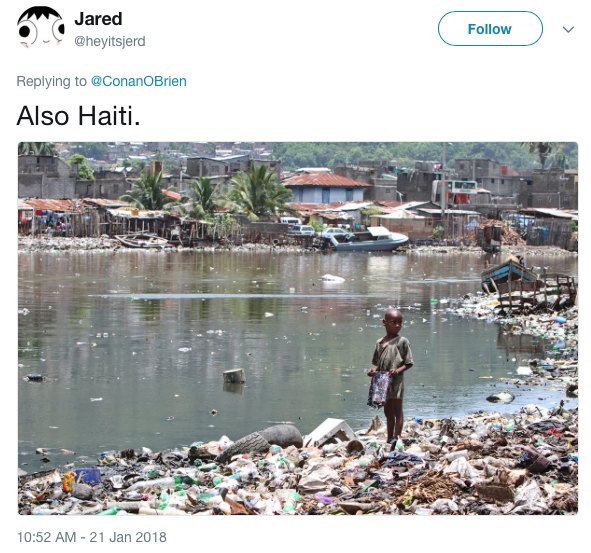The height and width of the screenshot is (553, 591).
Task: Click the 'Replying to' label
Action: pos(52,81)
